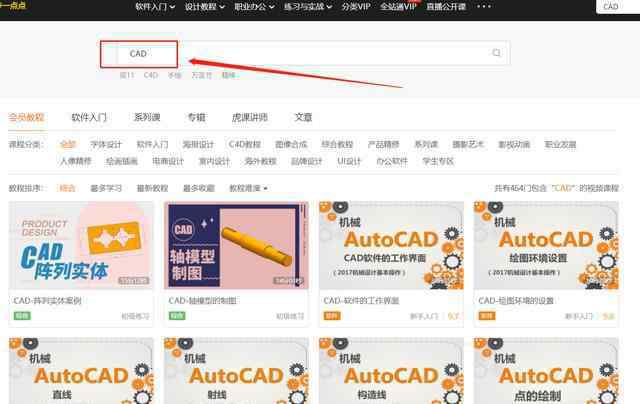Click the C4D hot keyword below search
This screenshot has width=640, height=404.
[x=151, y=75]
